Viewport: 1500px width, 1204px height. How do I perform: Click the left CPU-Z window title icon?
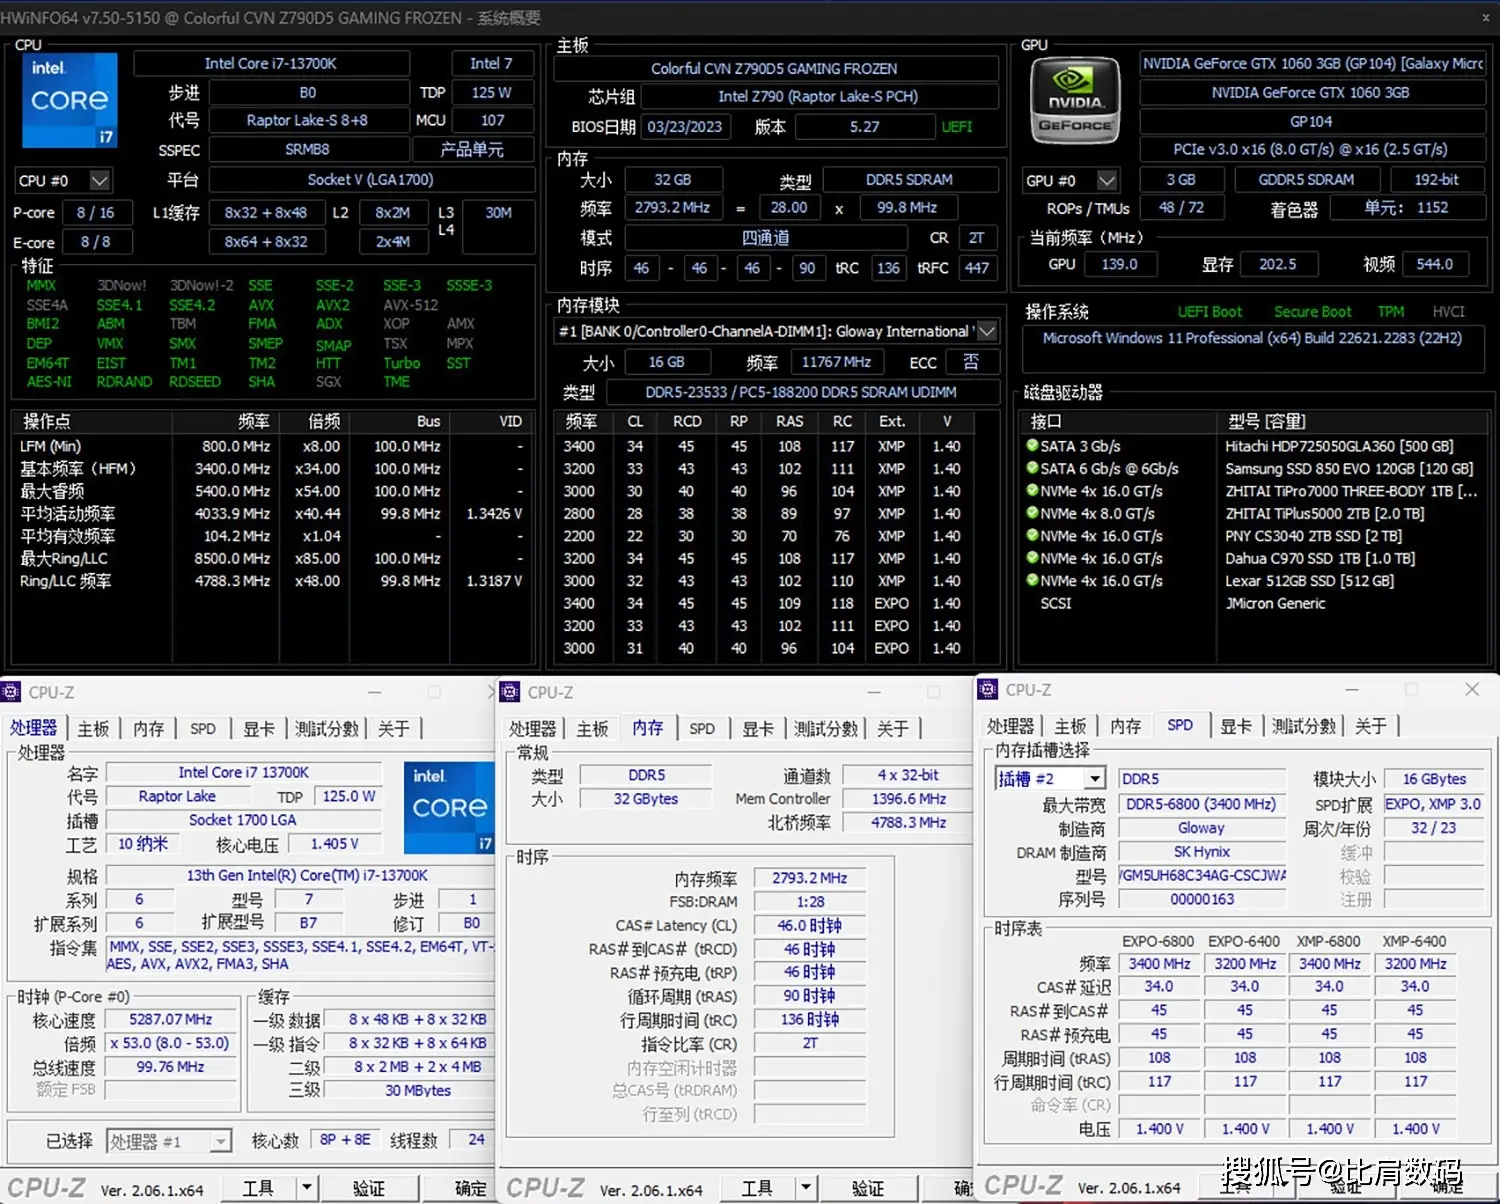(x=11, y=692)
